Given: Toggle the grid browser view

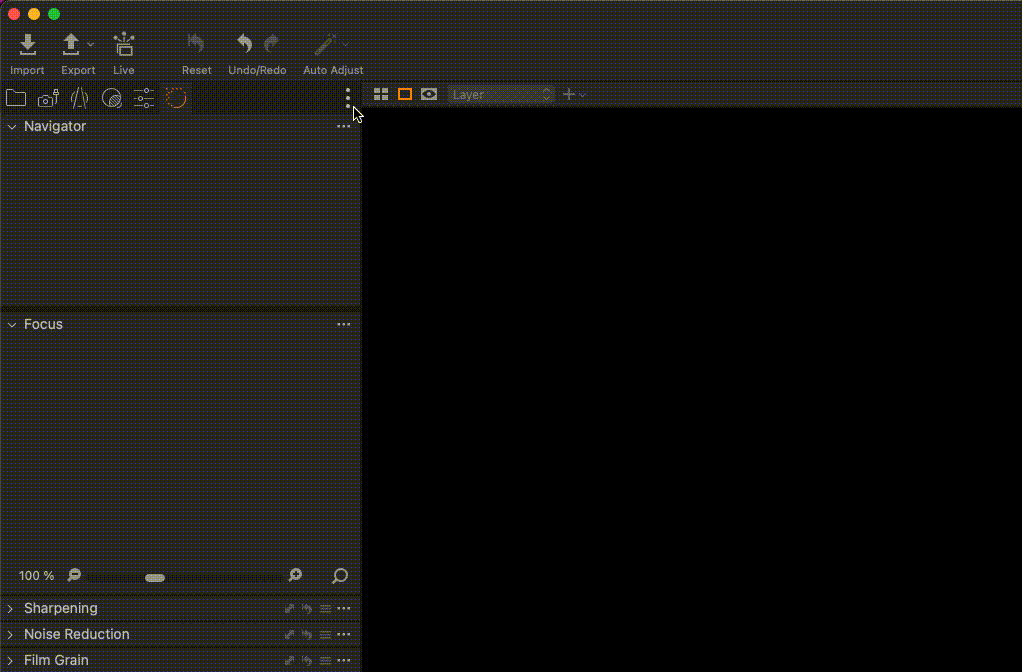Looking at the screenshot, I should [x=381, y=94].
